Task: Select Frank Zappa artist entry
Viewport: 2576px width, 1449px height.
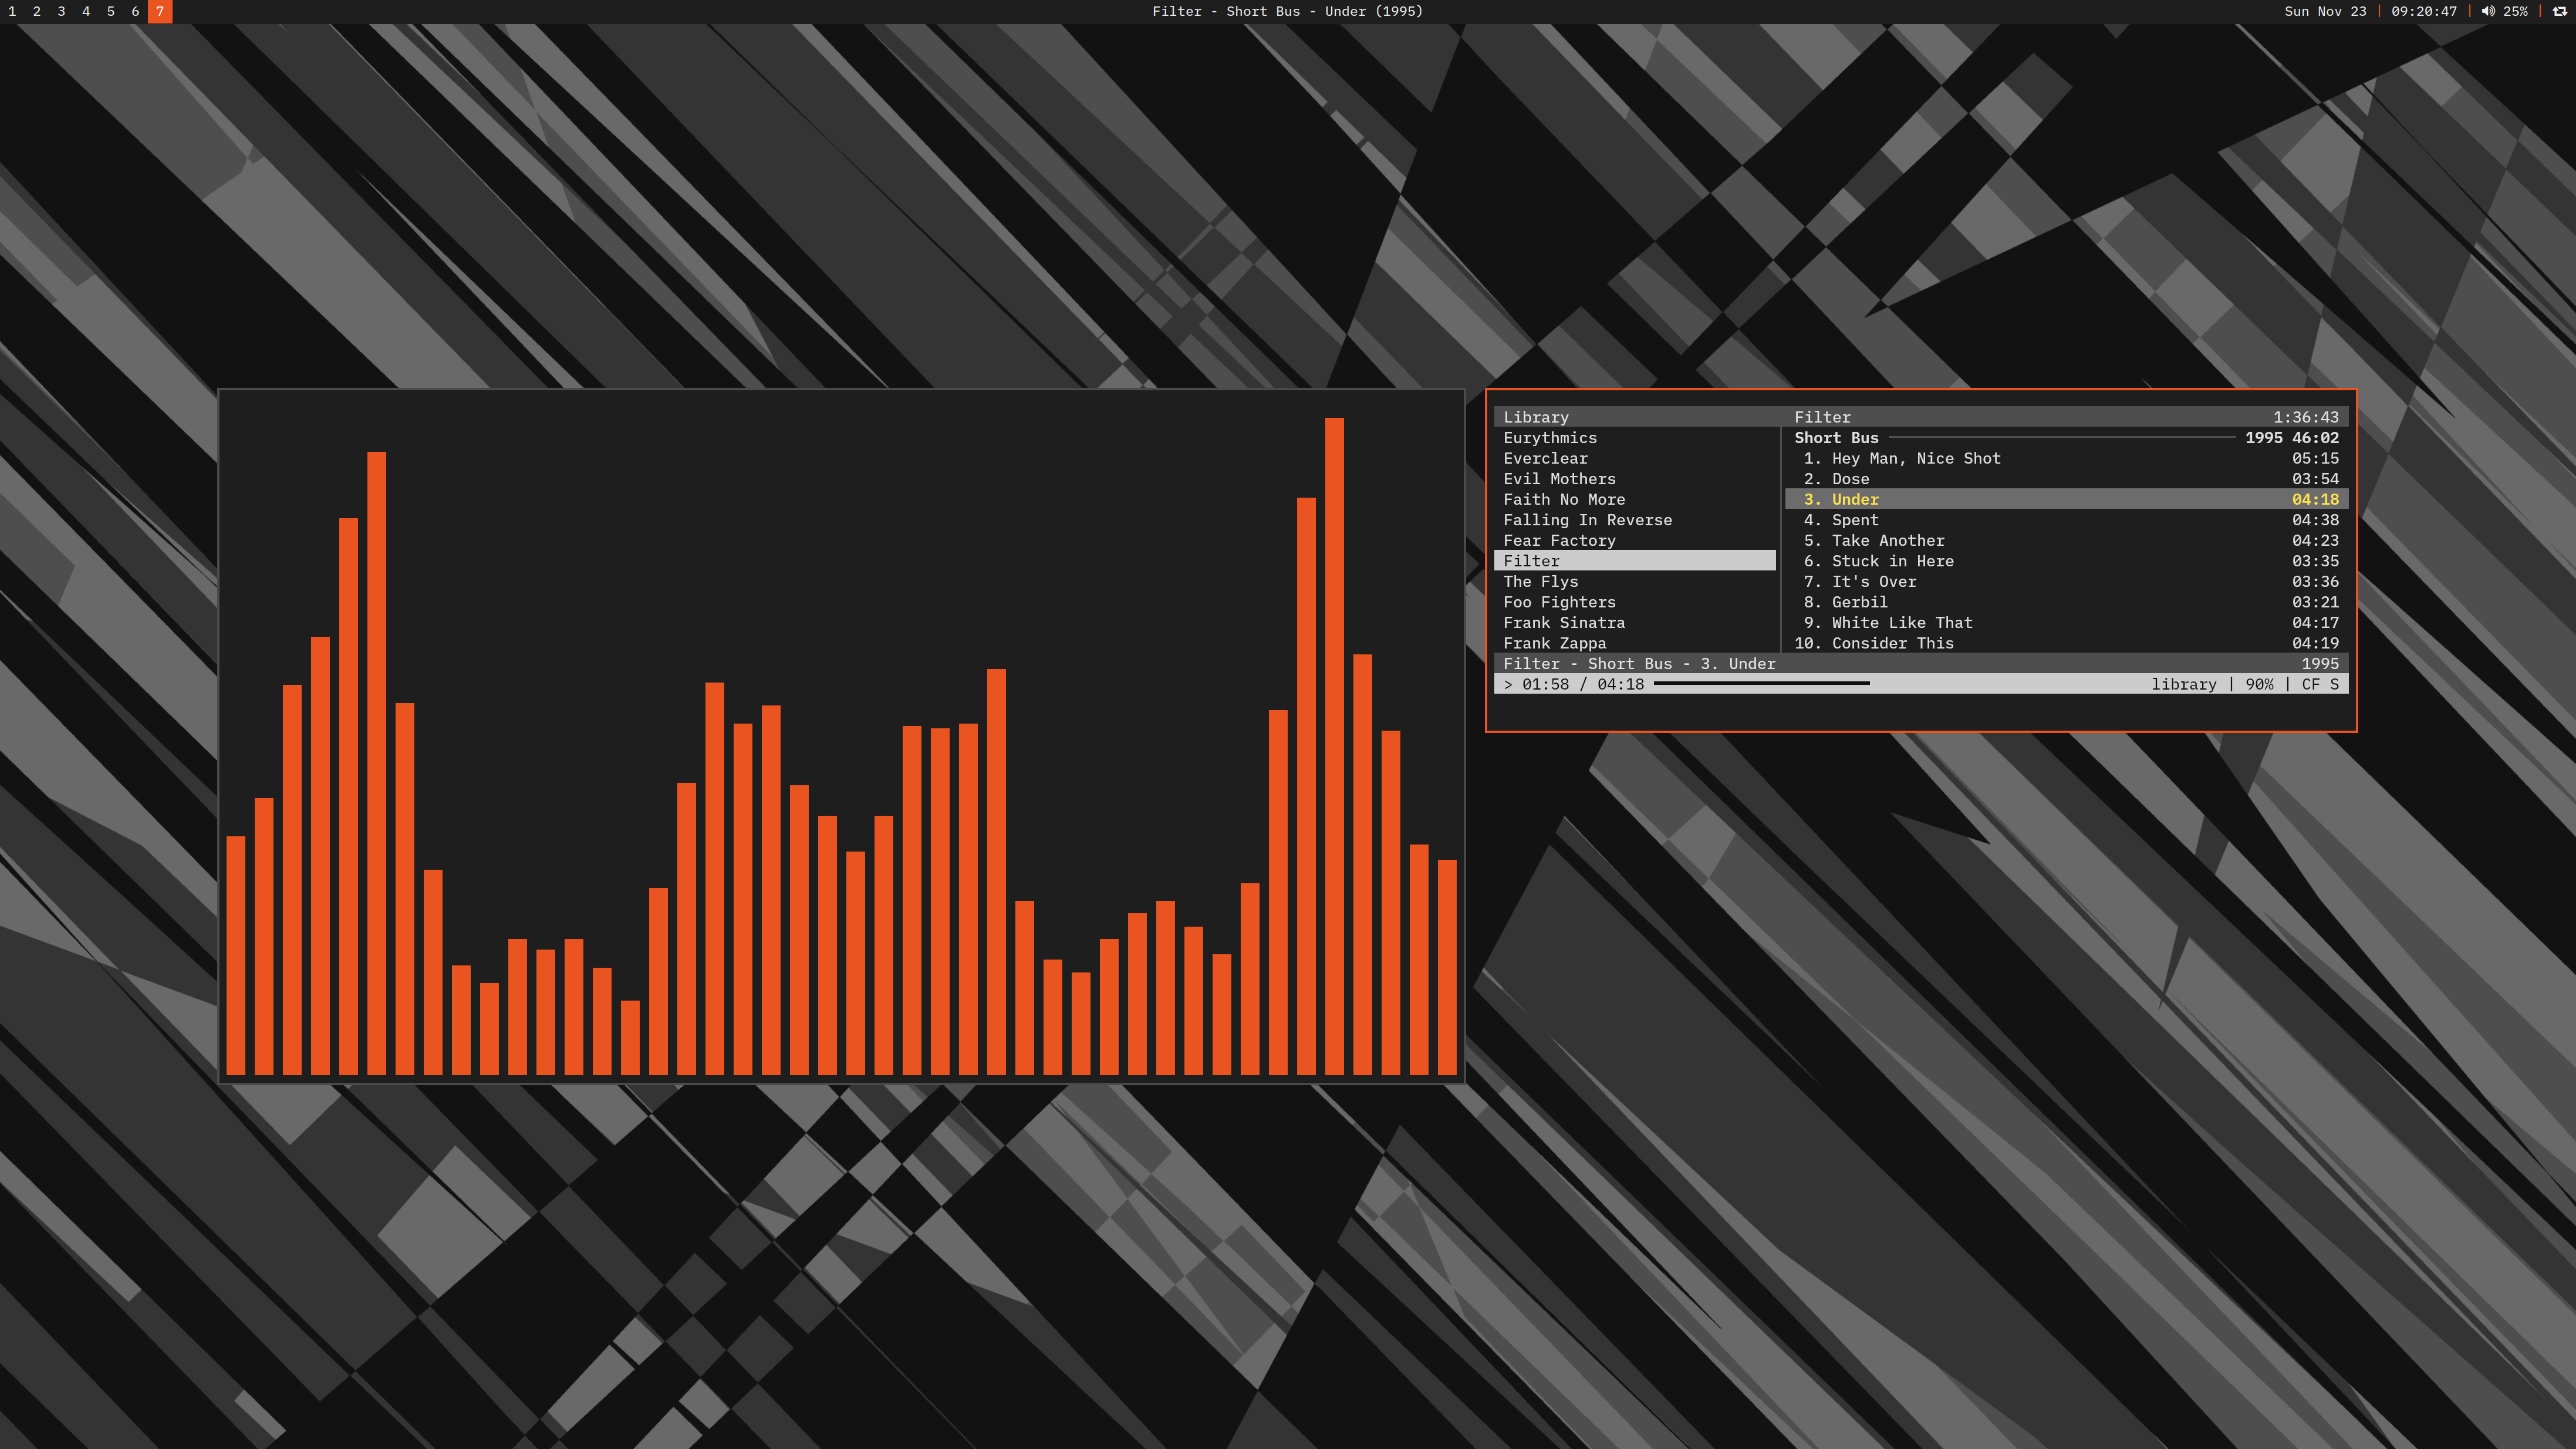Action: pyautogui.click(x=1554, y=643)
